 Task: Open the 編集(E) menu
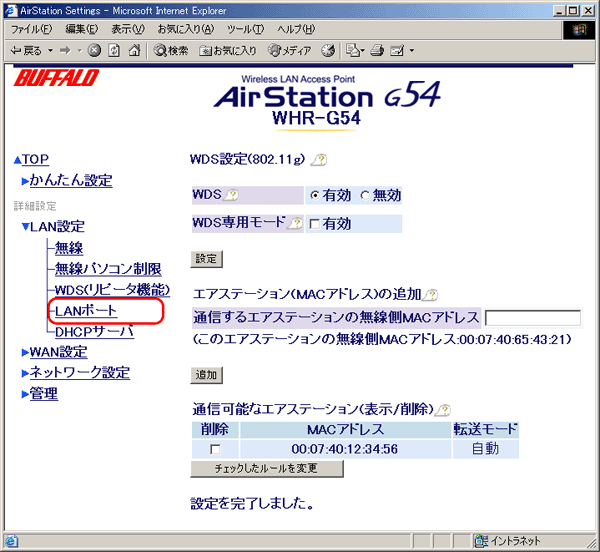pos(82,29)
